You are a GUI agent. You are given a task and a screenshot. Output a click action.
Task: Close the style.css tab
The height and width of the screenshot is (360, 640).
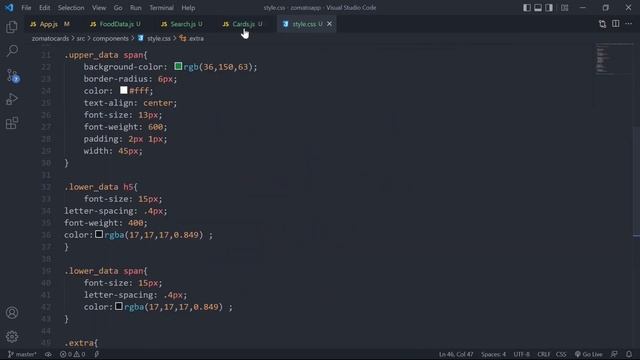(329, 24)
